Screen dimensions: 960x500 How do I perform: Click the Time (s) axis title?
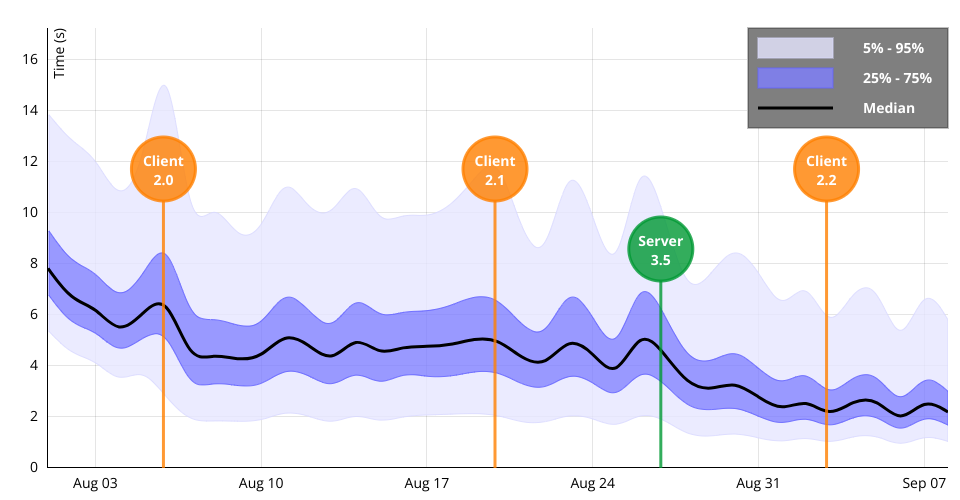59,53
